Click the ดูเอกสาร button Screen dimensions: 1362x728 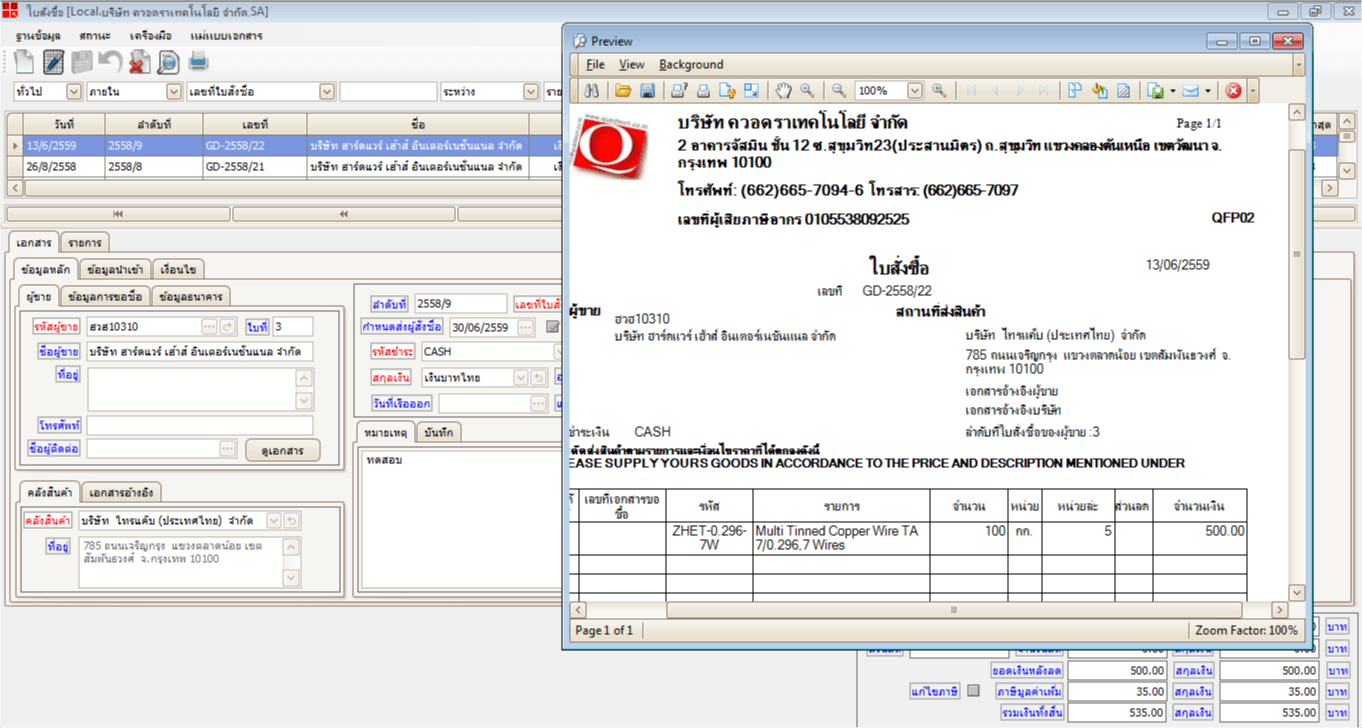tap(282, 450)
